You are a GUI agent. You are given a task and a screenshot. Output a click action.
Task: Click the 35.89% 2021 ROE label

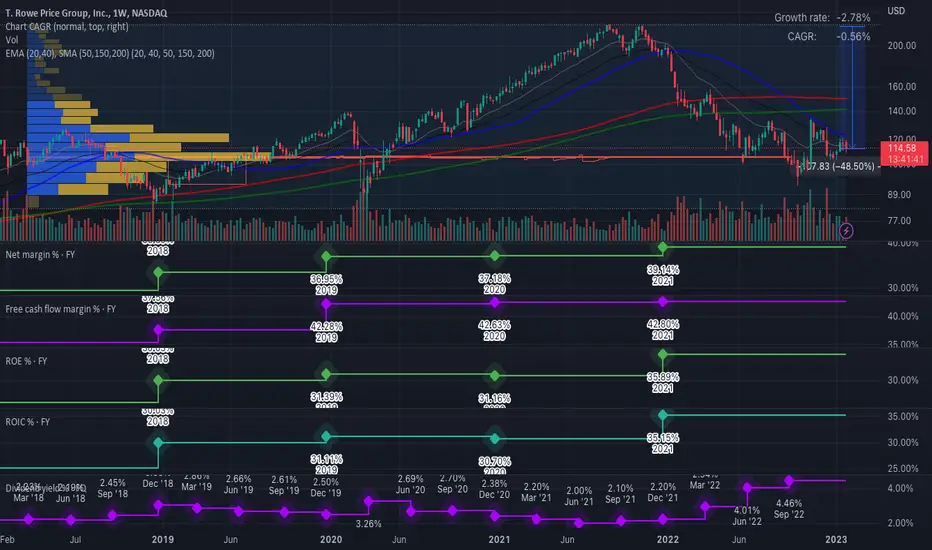pyautogui.click(x=663, y=382)
